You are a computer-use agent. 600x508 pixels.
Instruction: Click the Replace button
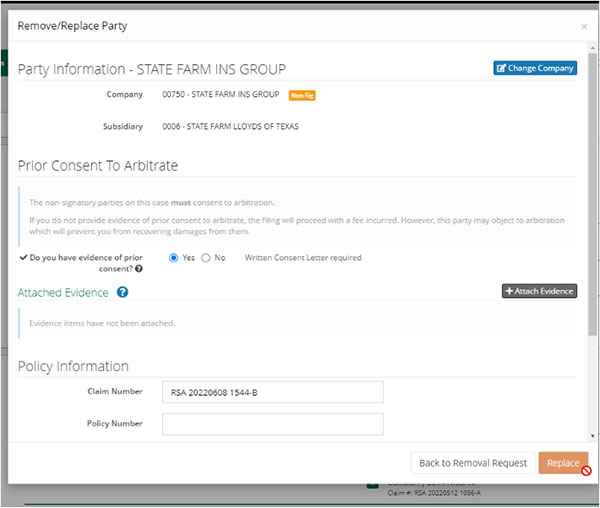pyautogui.click(x=563, y=463)
